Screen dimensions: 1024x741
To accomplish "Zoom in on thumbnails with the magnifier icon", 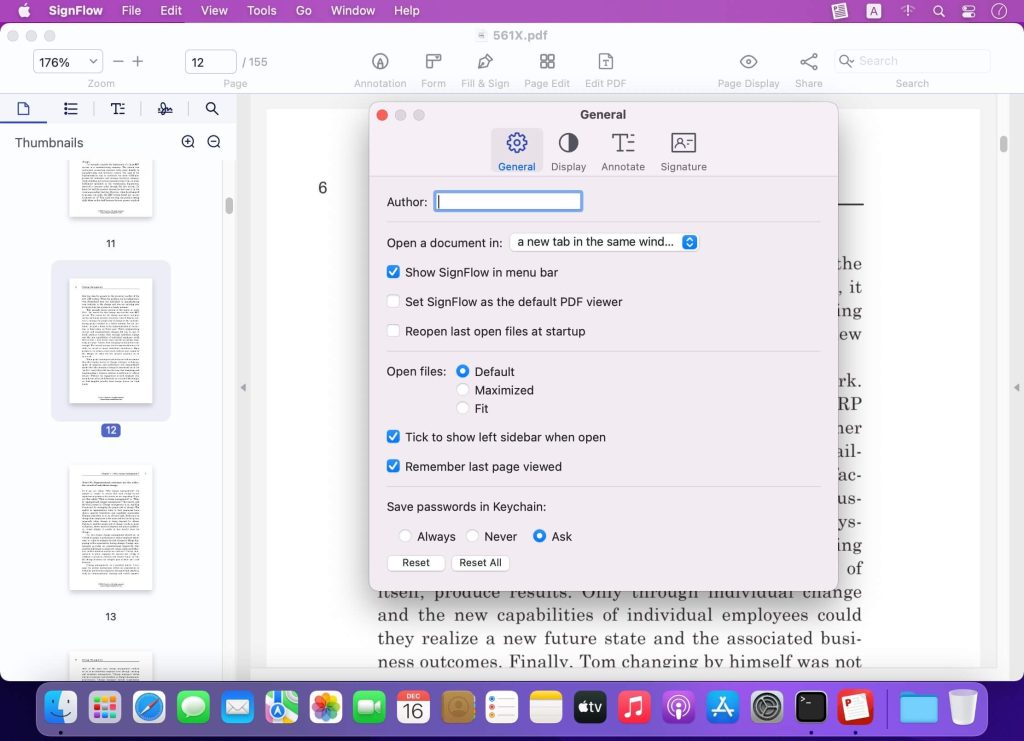I will pyautogui.click(x=188, y=142).
